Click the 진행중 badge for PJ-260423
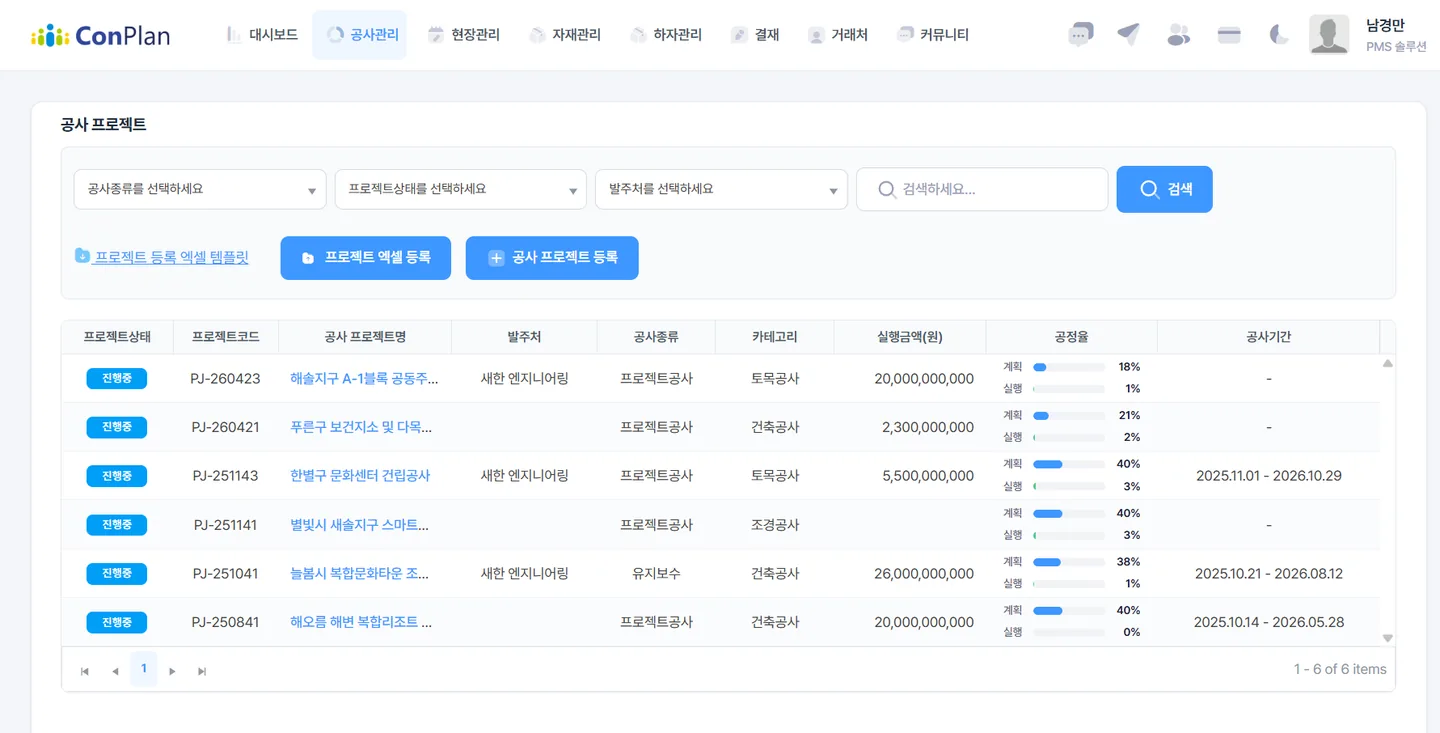1440x733 pixels. click(117, 379)
